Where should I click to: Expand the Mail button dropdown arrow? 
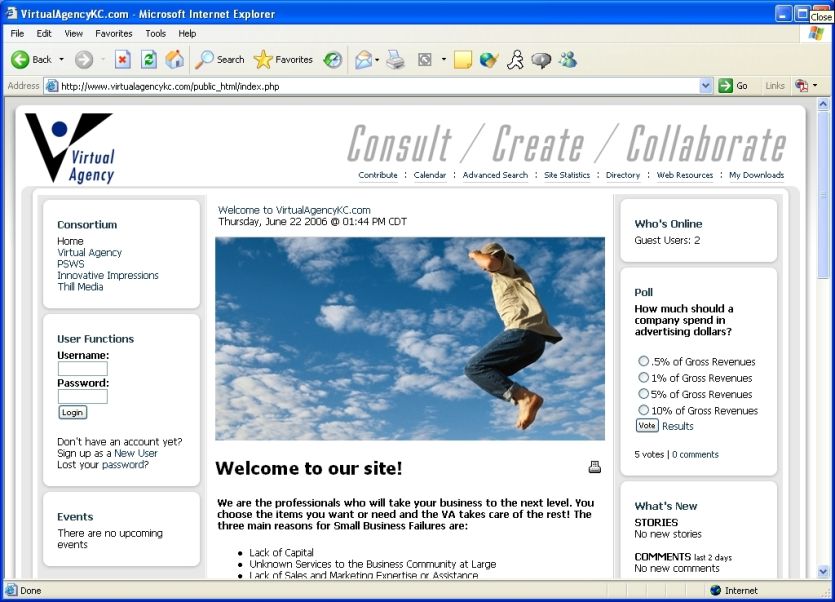[377, 60]
